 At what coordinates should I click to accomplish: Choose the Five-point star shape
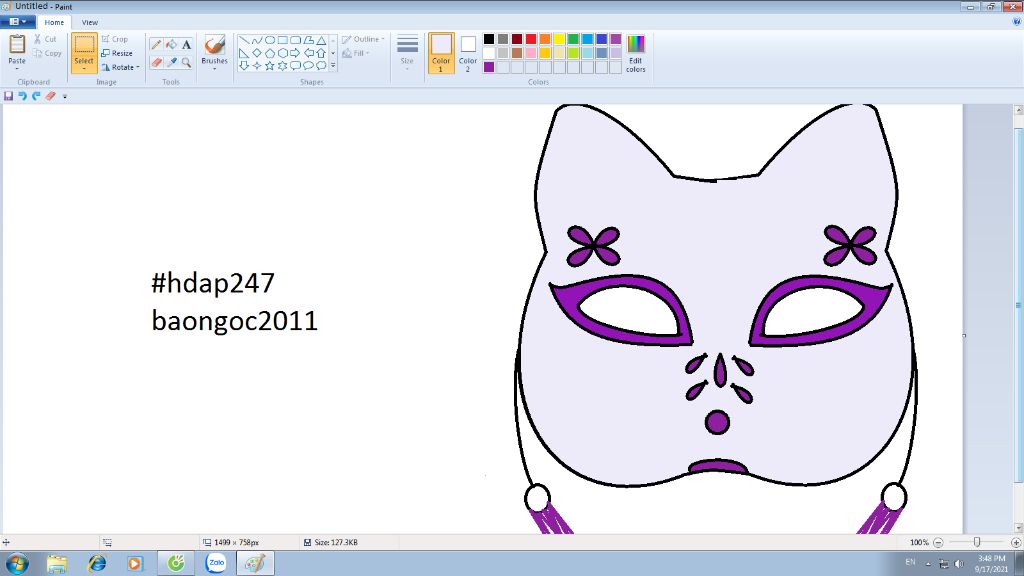[269, 65]
